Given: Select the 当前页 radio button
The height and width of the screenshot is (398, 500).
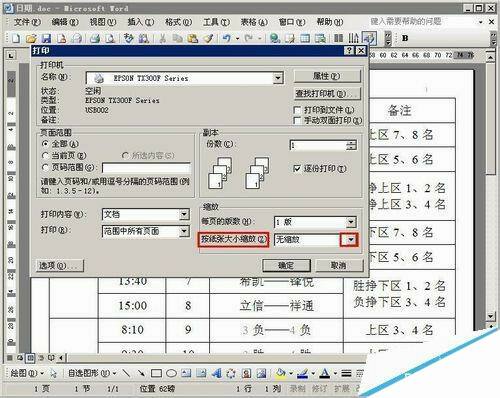Looking at the screenshot, I should pos(45,156).
